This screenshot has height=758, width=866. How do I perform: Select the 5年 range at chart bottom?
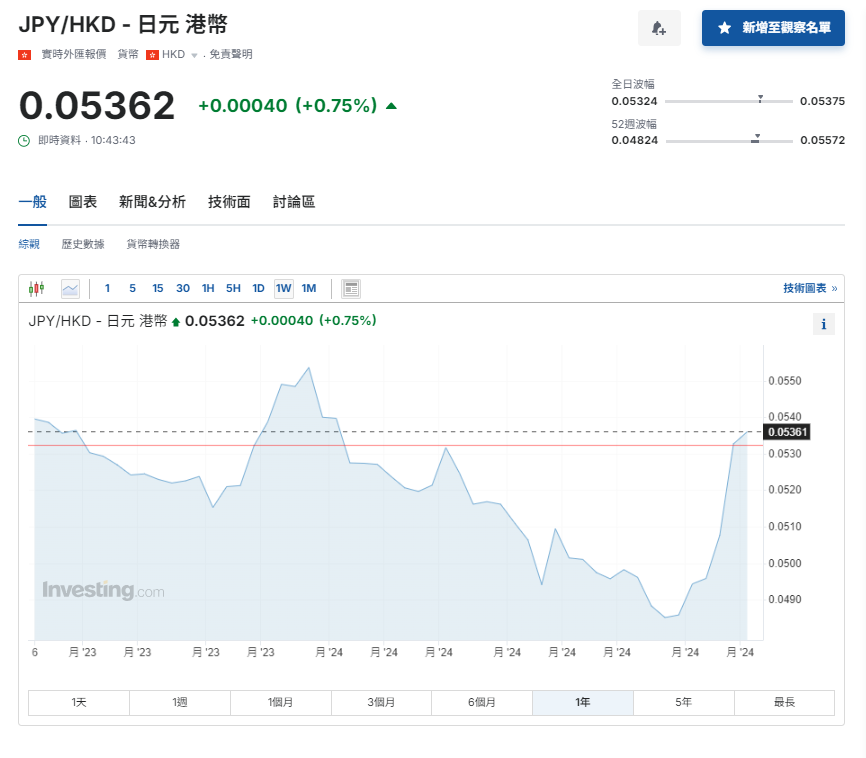point(683,702)
